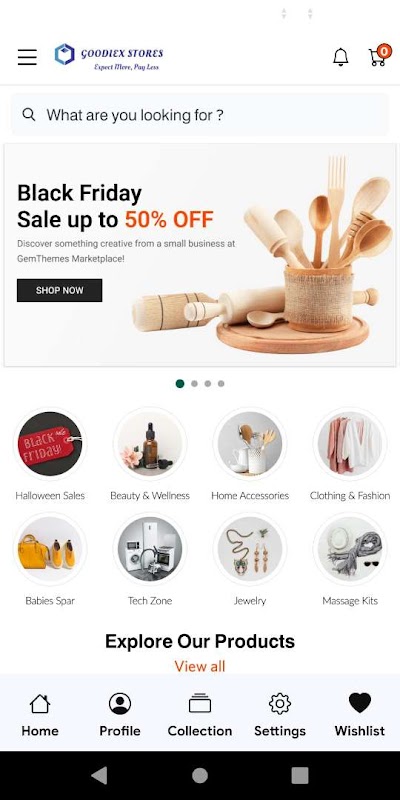Image resolution: width=400 pixels, height=800 pixels.
Task: Open the Beauty & Wellness category
Action: click(150, 454)
